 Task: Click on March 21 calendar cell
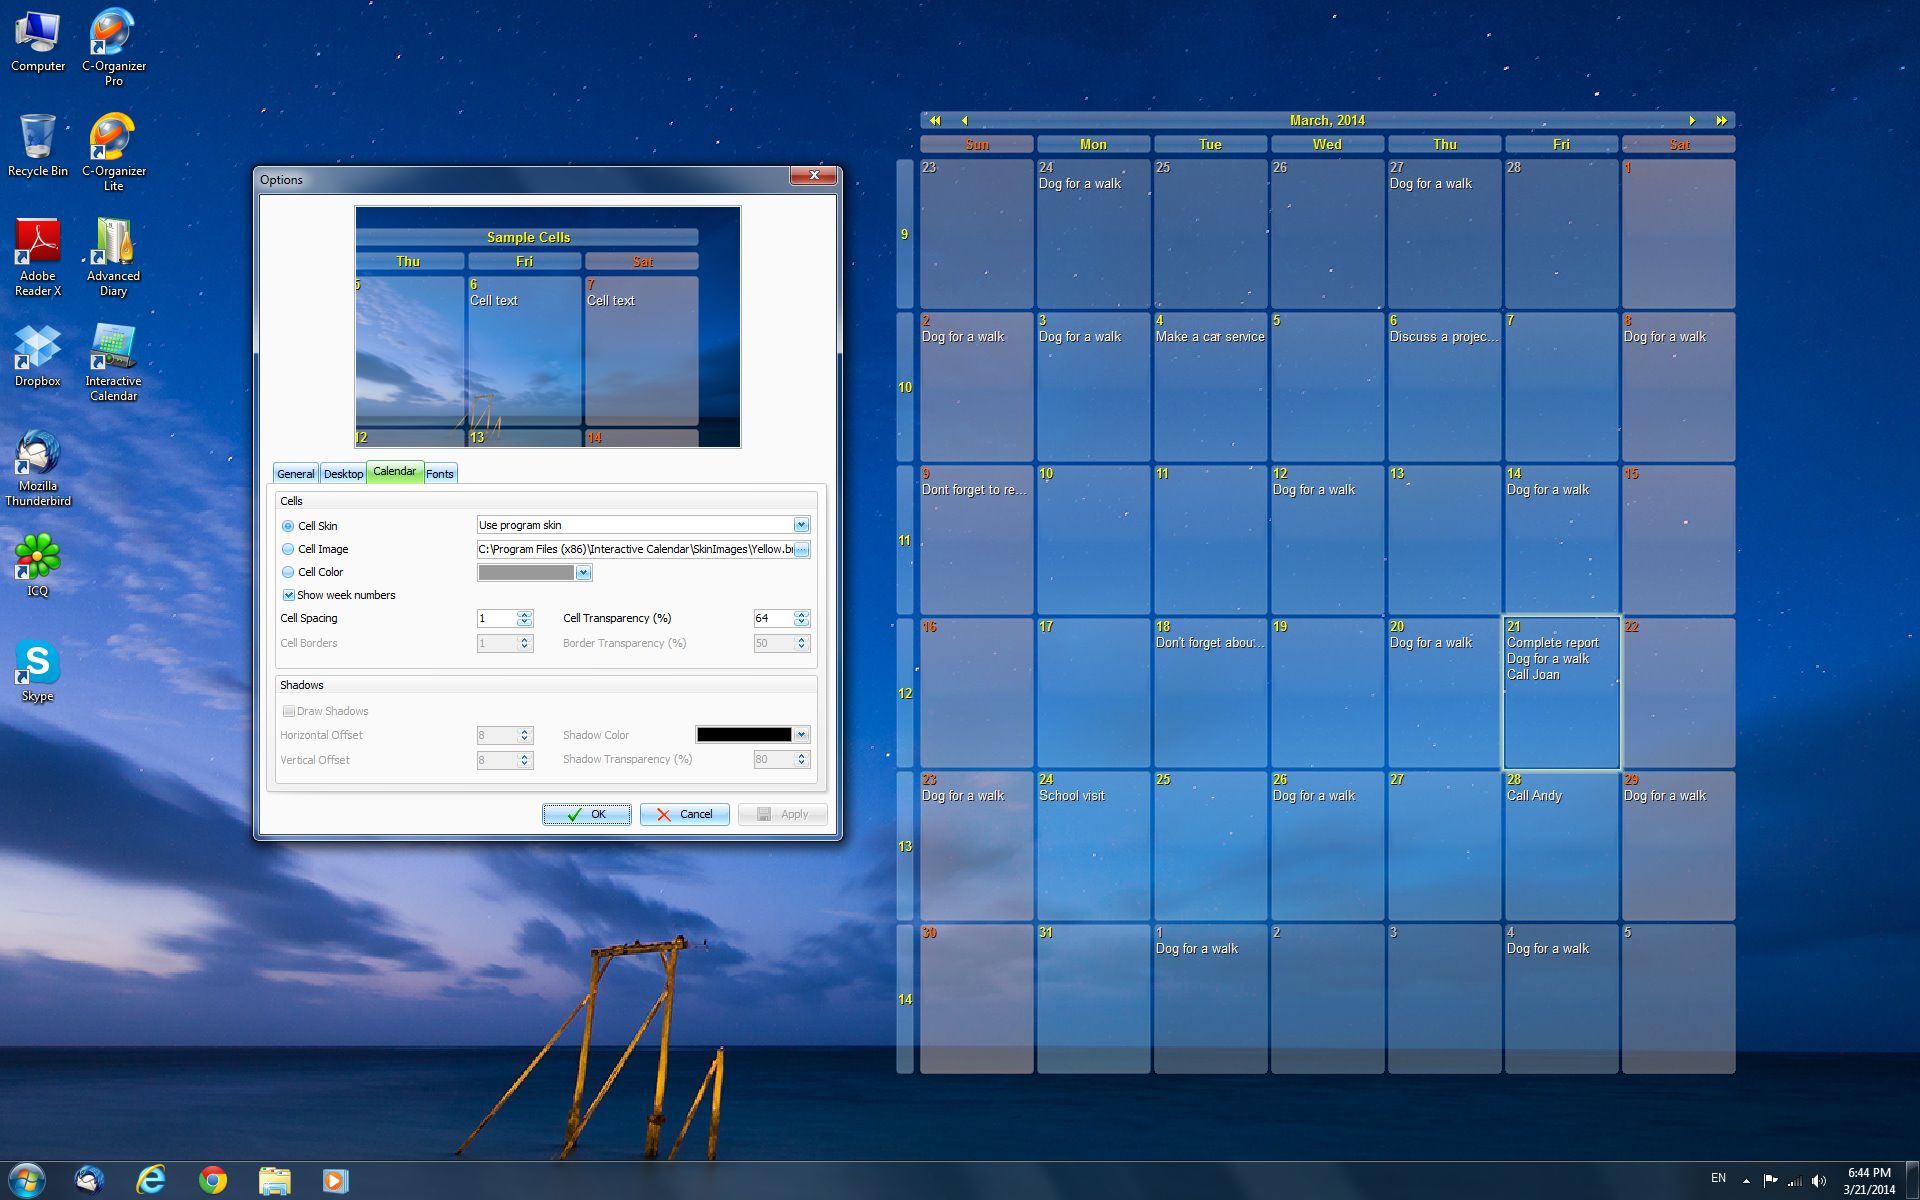tap(1558, 691)
